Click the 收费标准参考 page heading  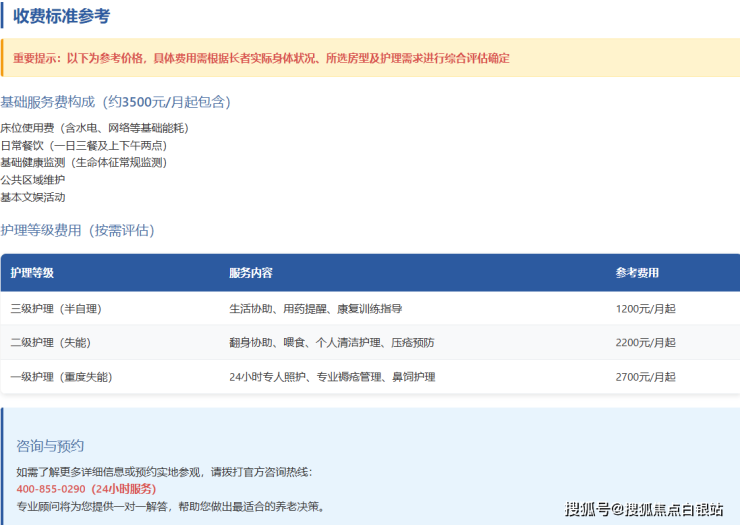[x=61, y=16]
